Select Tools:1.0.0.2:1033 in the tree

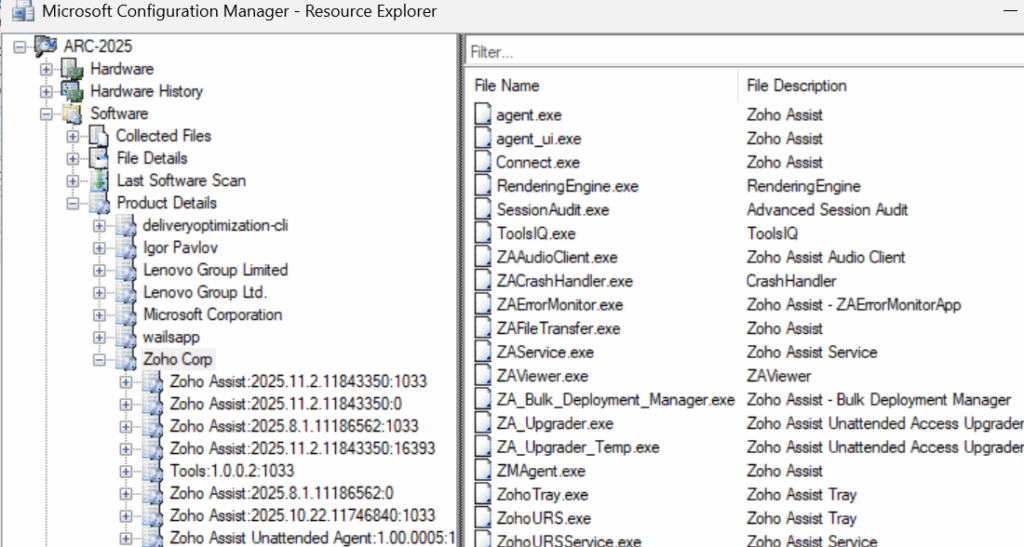tap(231, 470)
